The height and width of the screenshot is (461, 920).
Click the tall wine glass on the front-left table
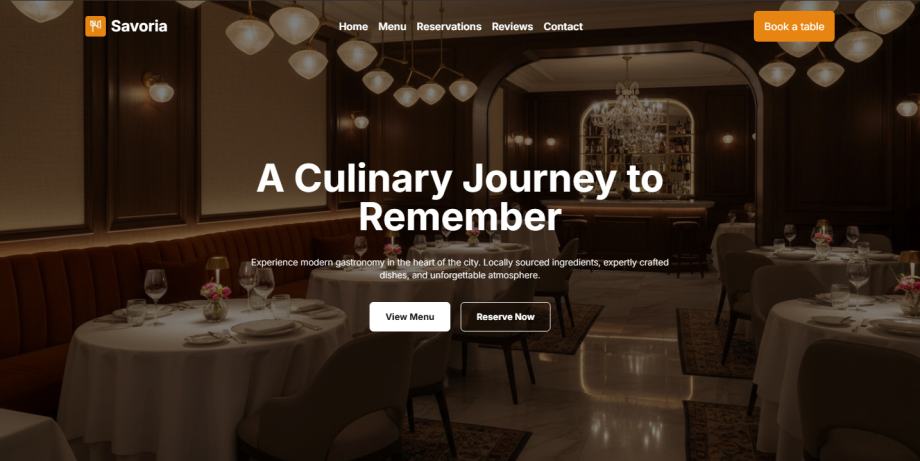click(x=155, y=293)
